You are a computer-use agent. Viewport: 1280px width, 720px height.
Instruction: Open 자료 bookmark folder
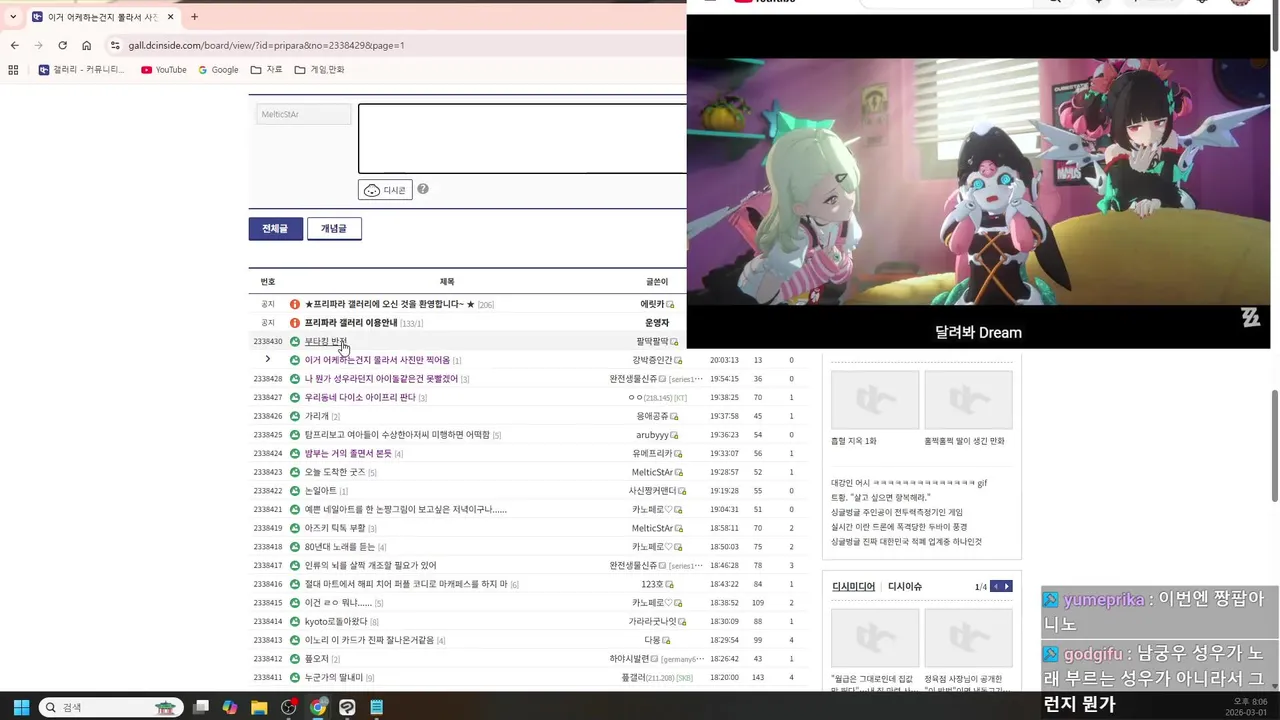point(266,70)
